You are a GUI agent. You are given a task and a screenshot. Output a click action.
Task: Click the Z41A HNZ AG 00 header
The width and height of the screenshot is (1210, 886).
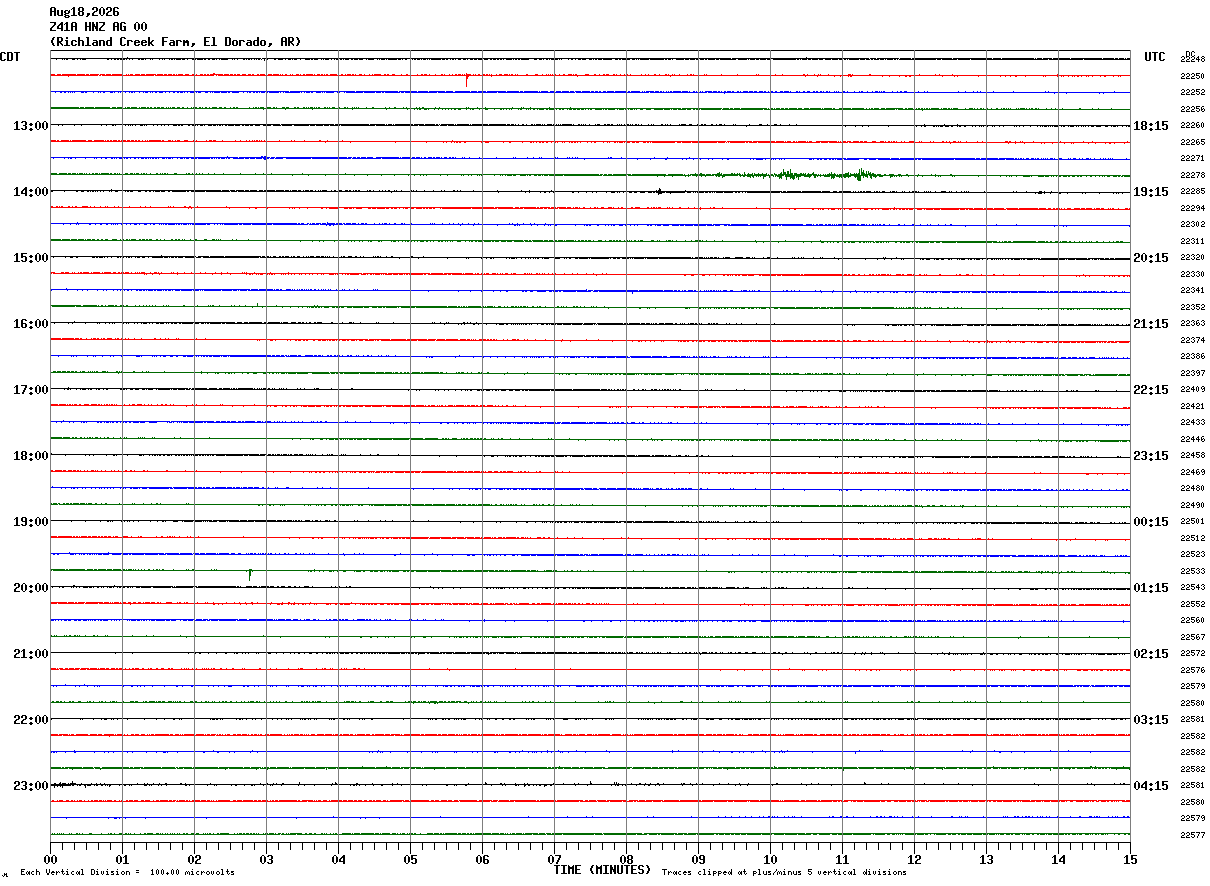tap(98, 27)
